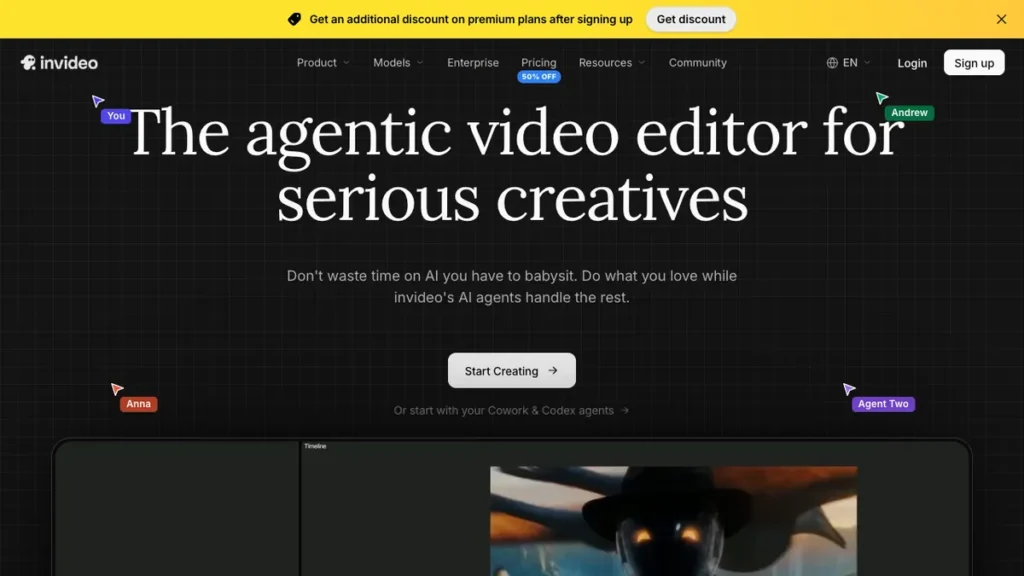Click the 50% OFF badge
The height and width of the screenshot is (576, 1024).
539,77
